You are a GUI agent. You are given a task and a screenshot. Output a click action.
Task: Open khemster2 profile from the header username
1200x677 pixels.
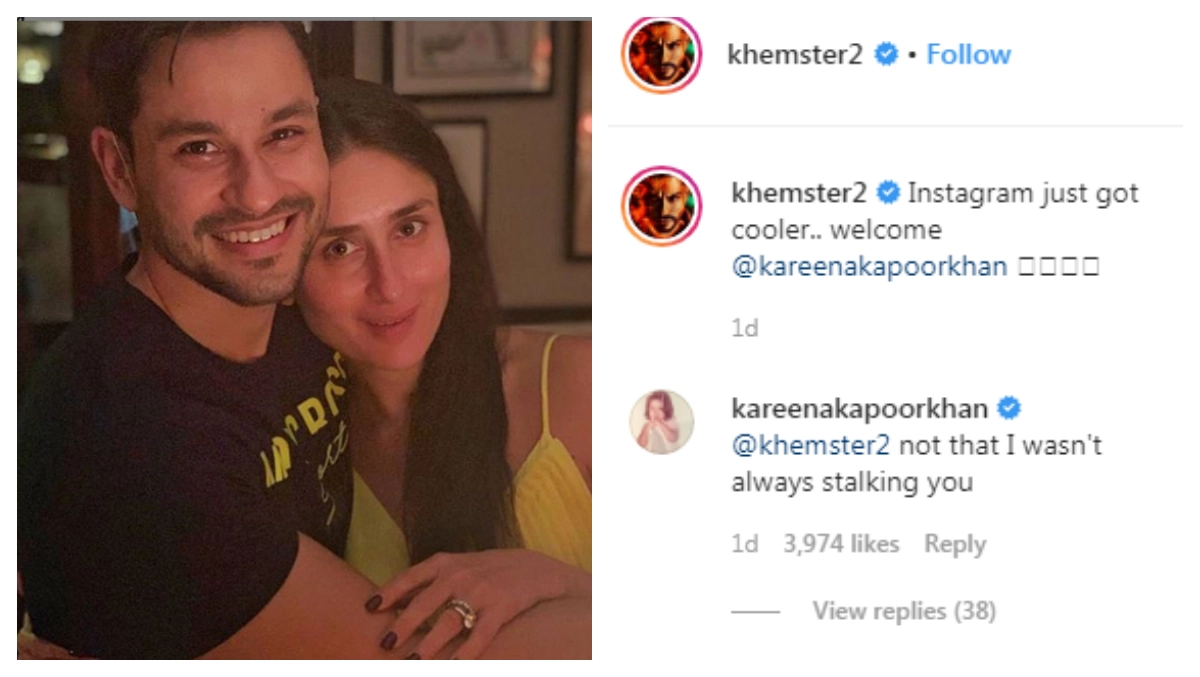(x=795, y=54)
